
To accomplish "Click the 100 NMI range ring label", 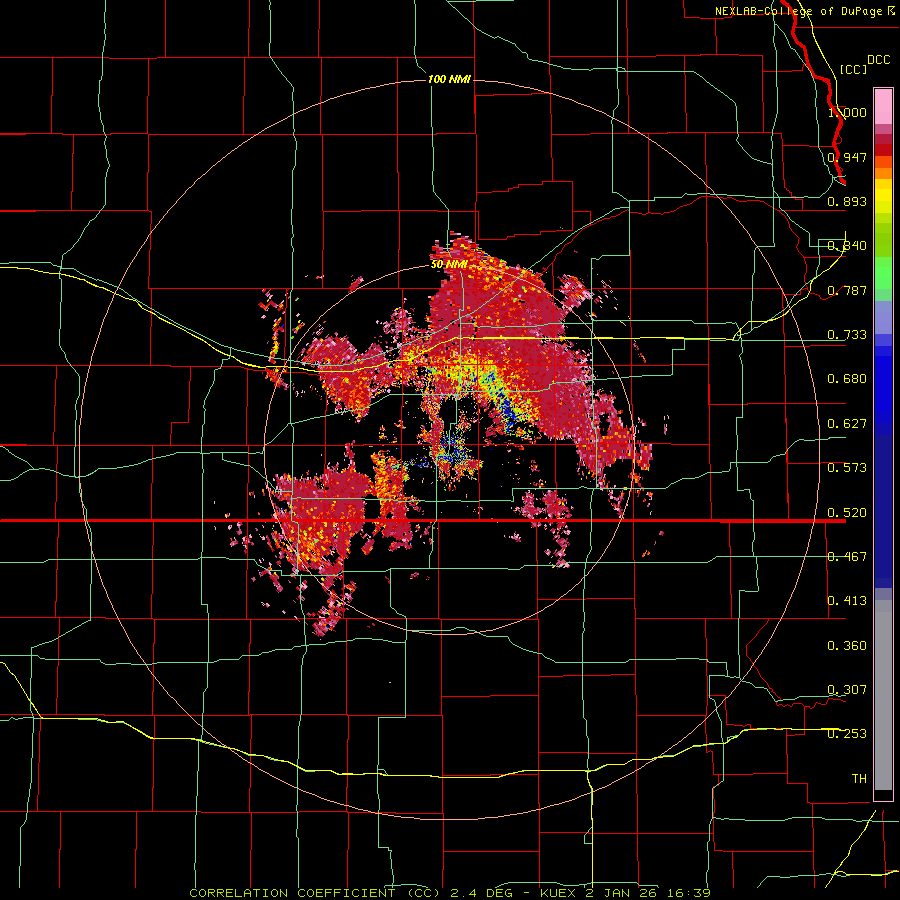I will pyautogui.click(x=449, y=79).
